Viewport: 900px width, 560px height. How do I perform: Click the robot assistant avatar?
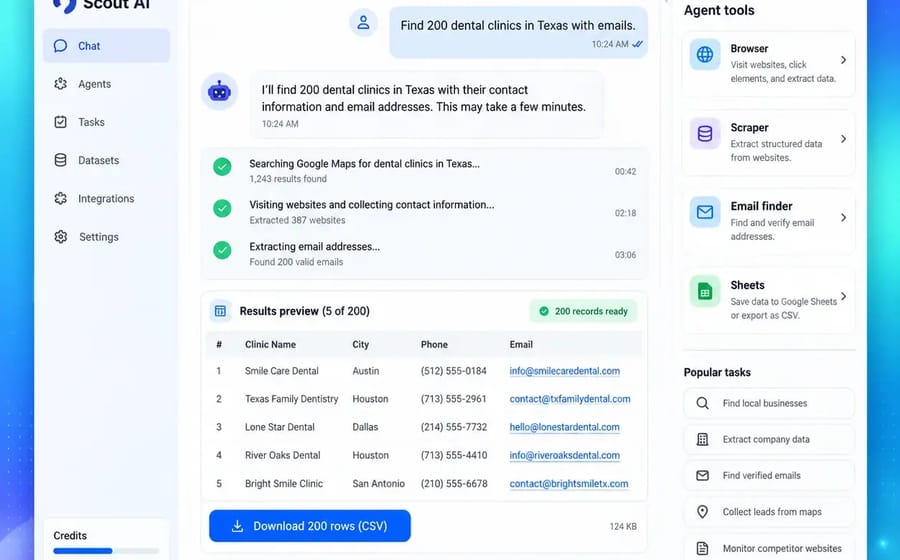tap(219, 91)
